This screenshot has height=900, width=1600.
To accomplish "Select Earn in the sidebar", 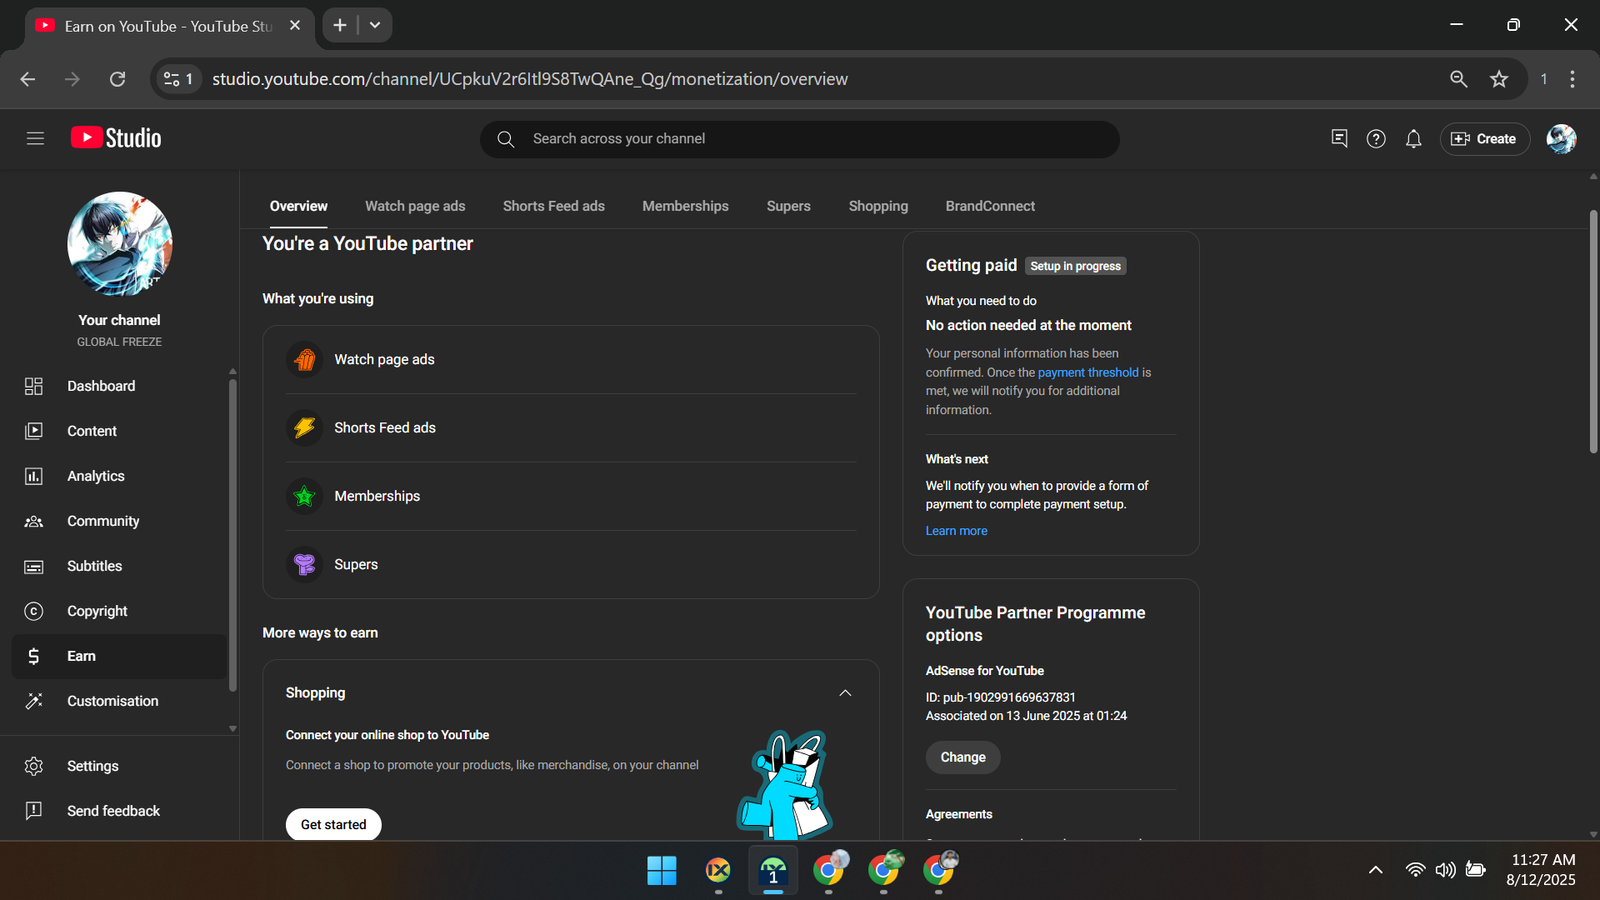I will 120,656.
